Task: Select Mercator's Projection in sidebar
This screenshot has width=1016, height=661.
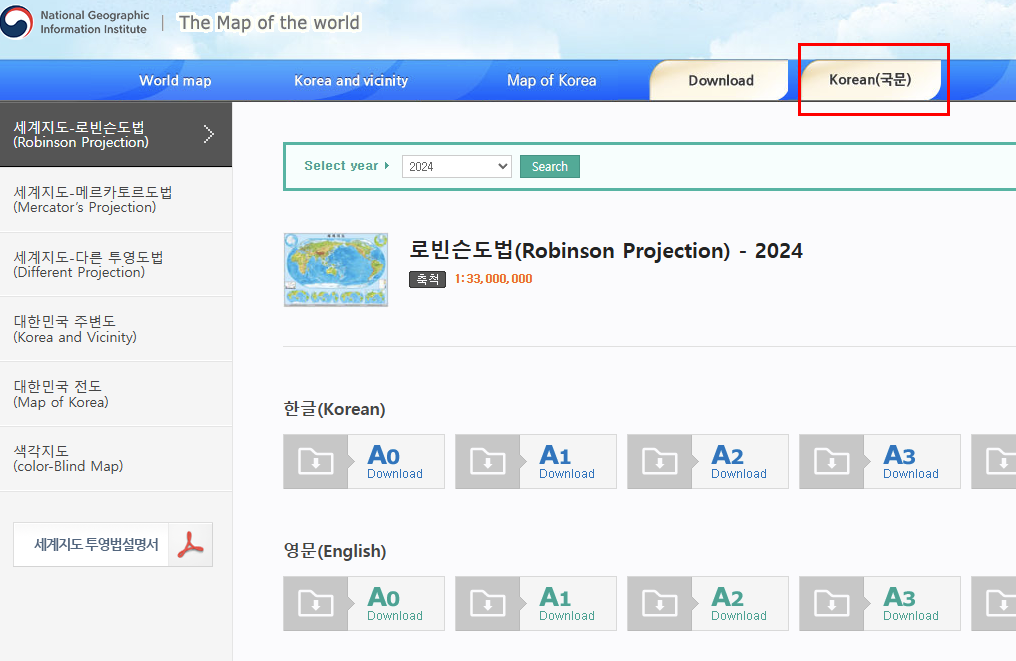Action: 116,200
